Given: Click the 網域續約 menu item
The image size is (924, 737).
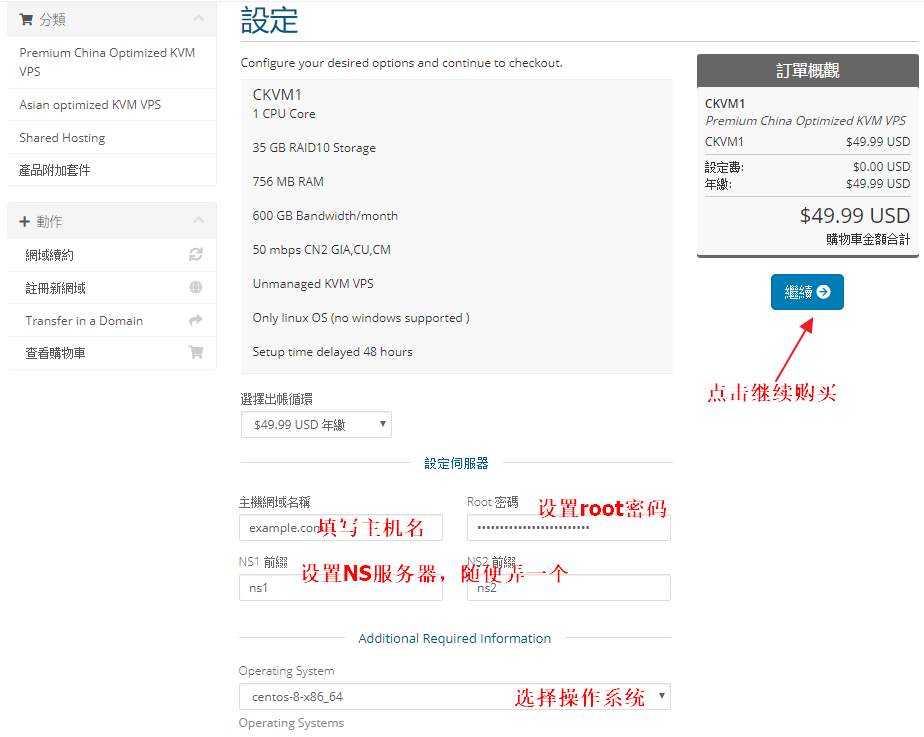Looking at the screenshot, I should (111, 255).
